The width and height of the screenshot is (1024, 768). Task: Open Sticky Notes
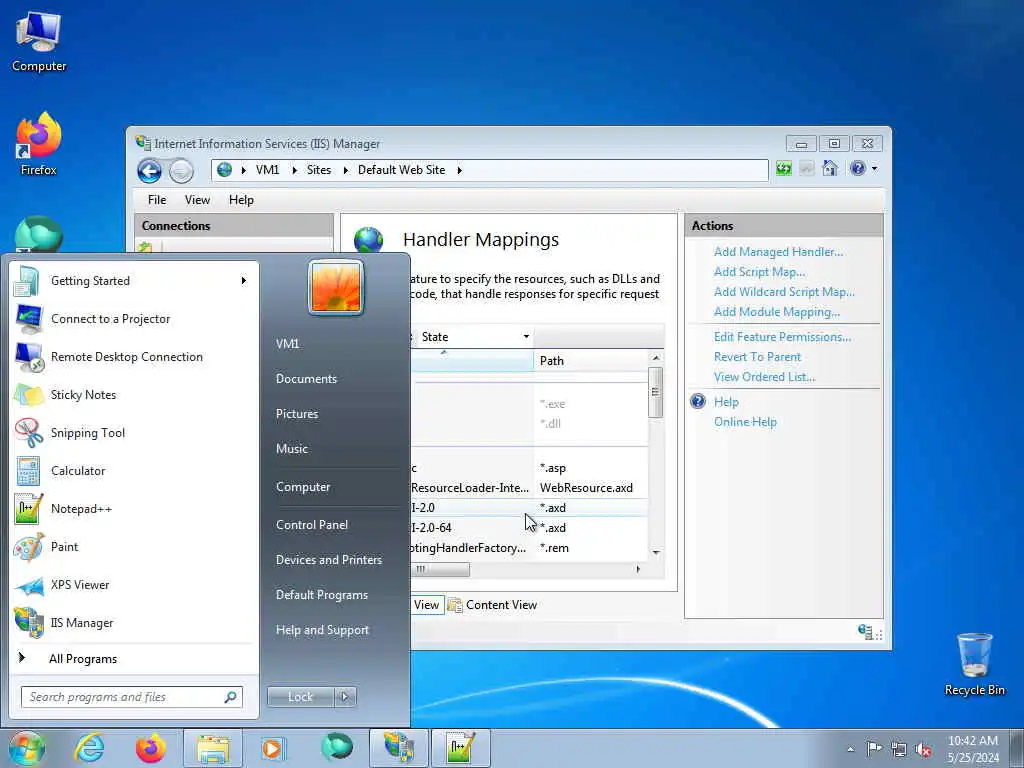pos(134,394)
